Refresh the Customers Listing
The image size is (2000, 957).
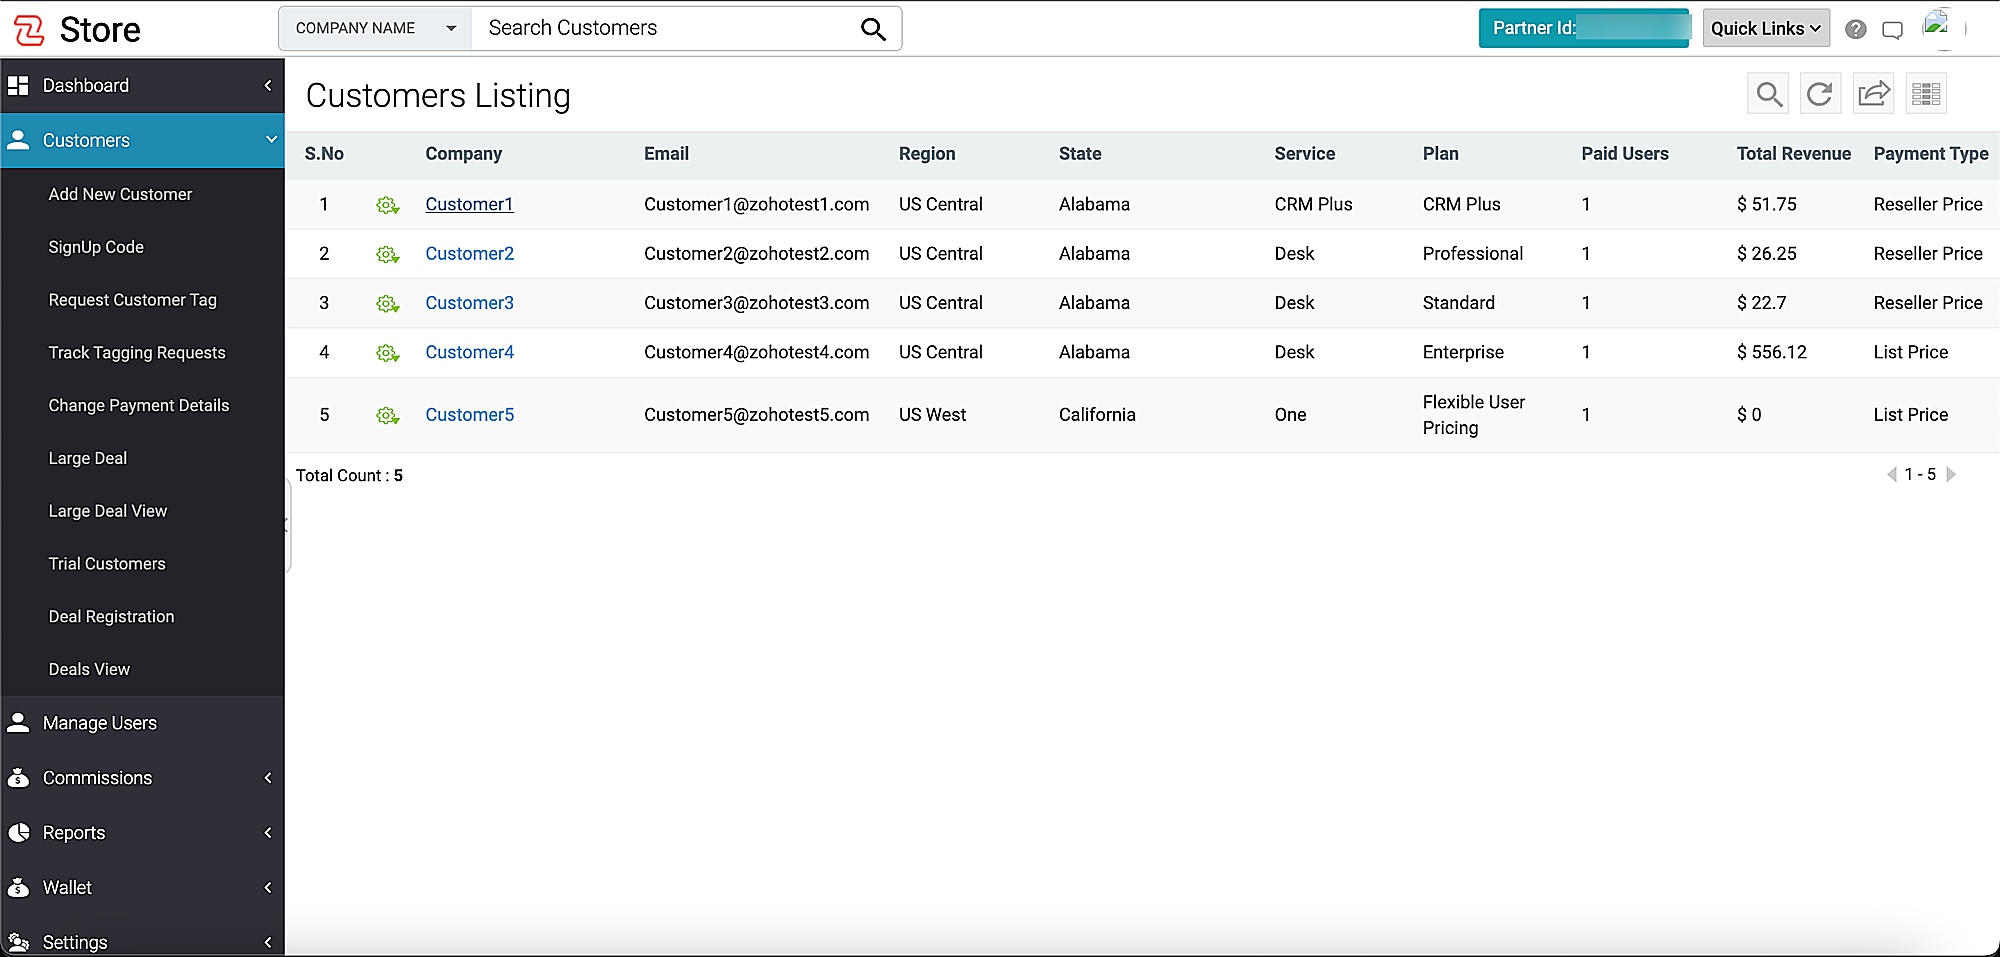(x=1820, y=94)
